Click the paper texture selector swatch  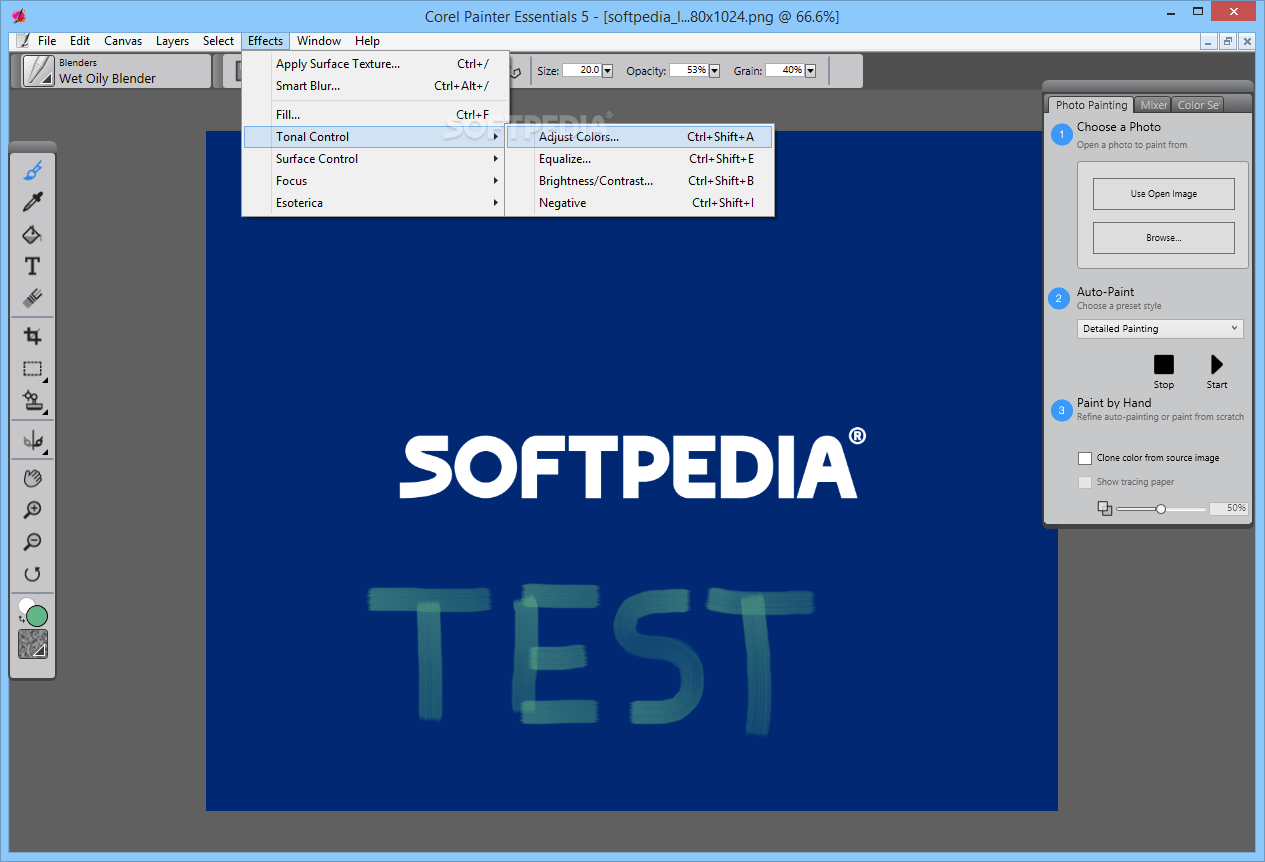(32, 644)
